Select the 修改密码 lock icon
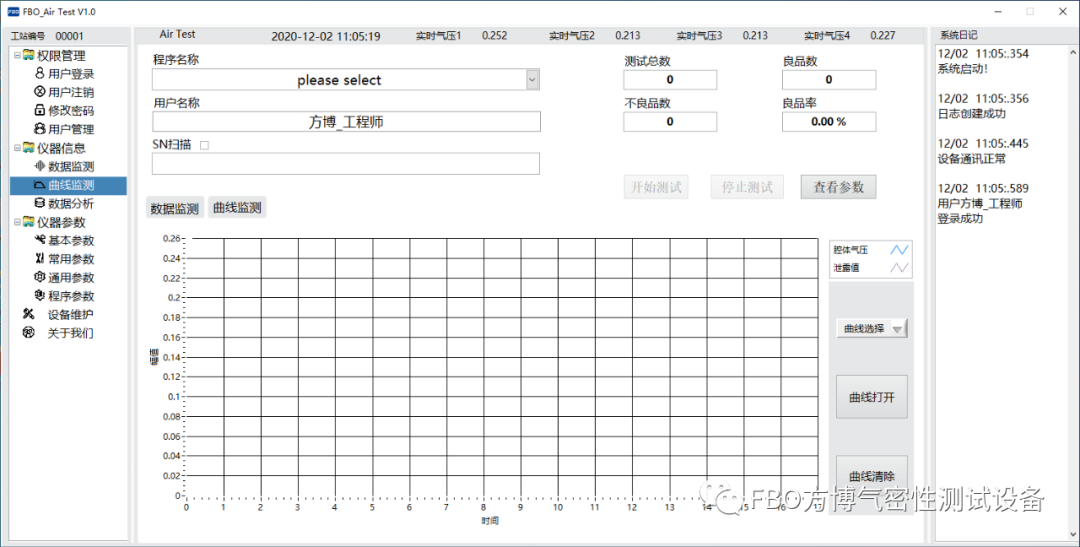This screenshot has height=547, width=1080. [40, 110]
